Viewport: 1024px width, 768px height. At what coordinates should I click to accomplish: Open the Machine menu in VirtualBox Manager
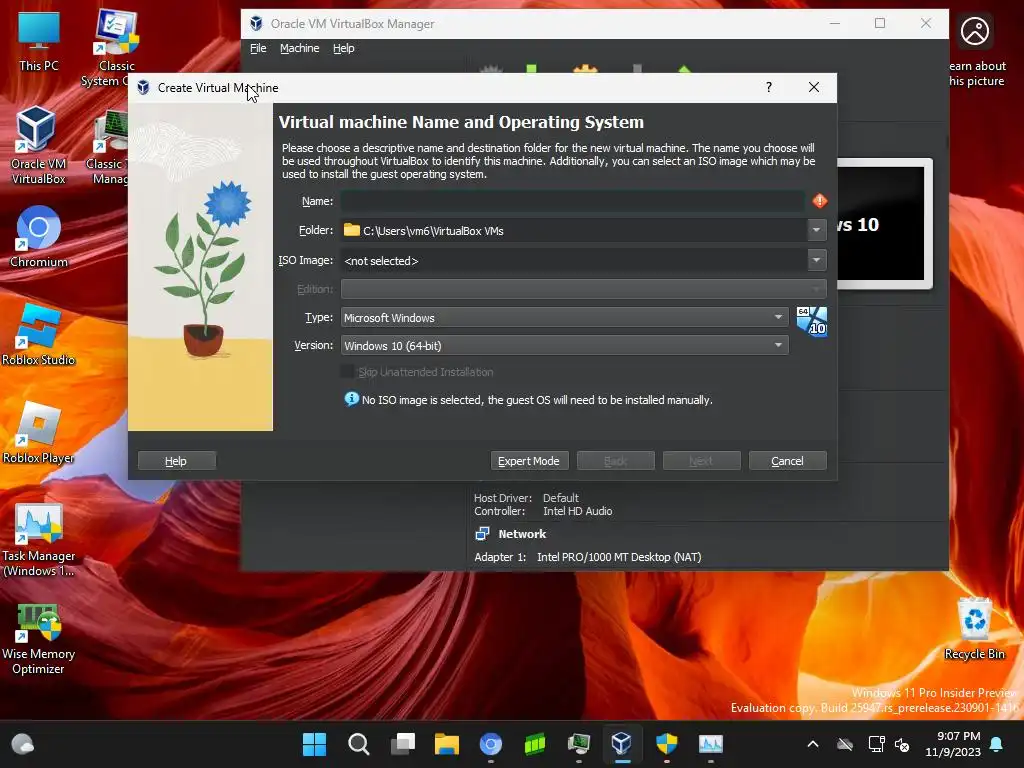300,48
